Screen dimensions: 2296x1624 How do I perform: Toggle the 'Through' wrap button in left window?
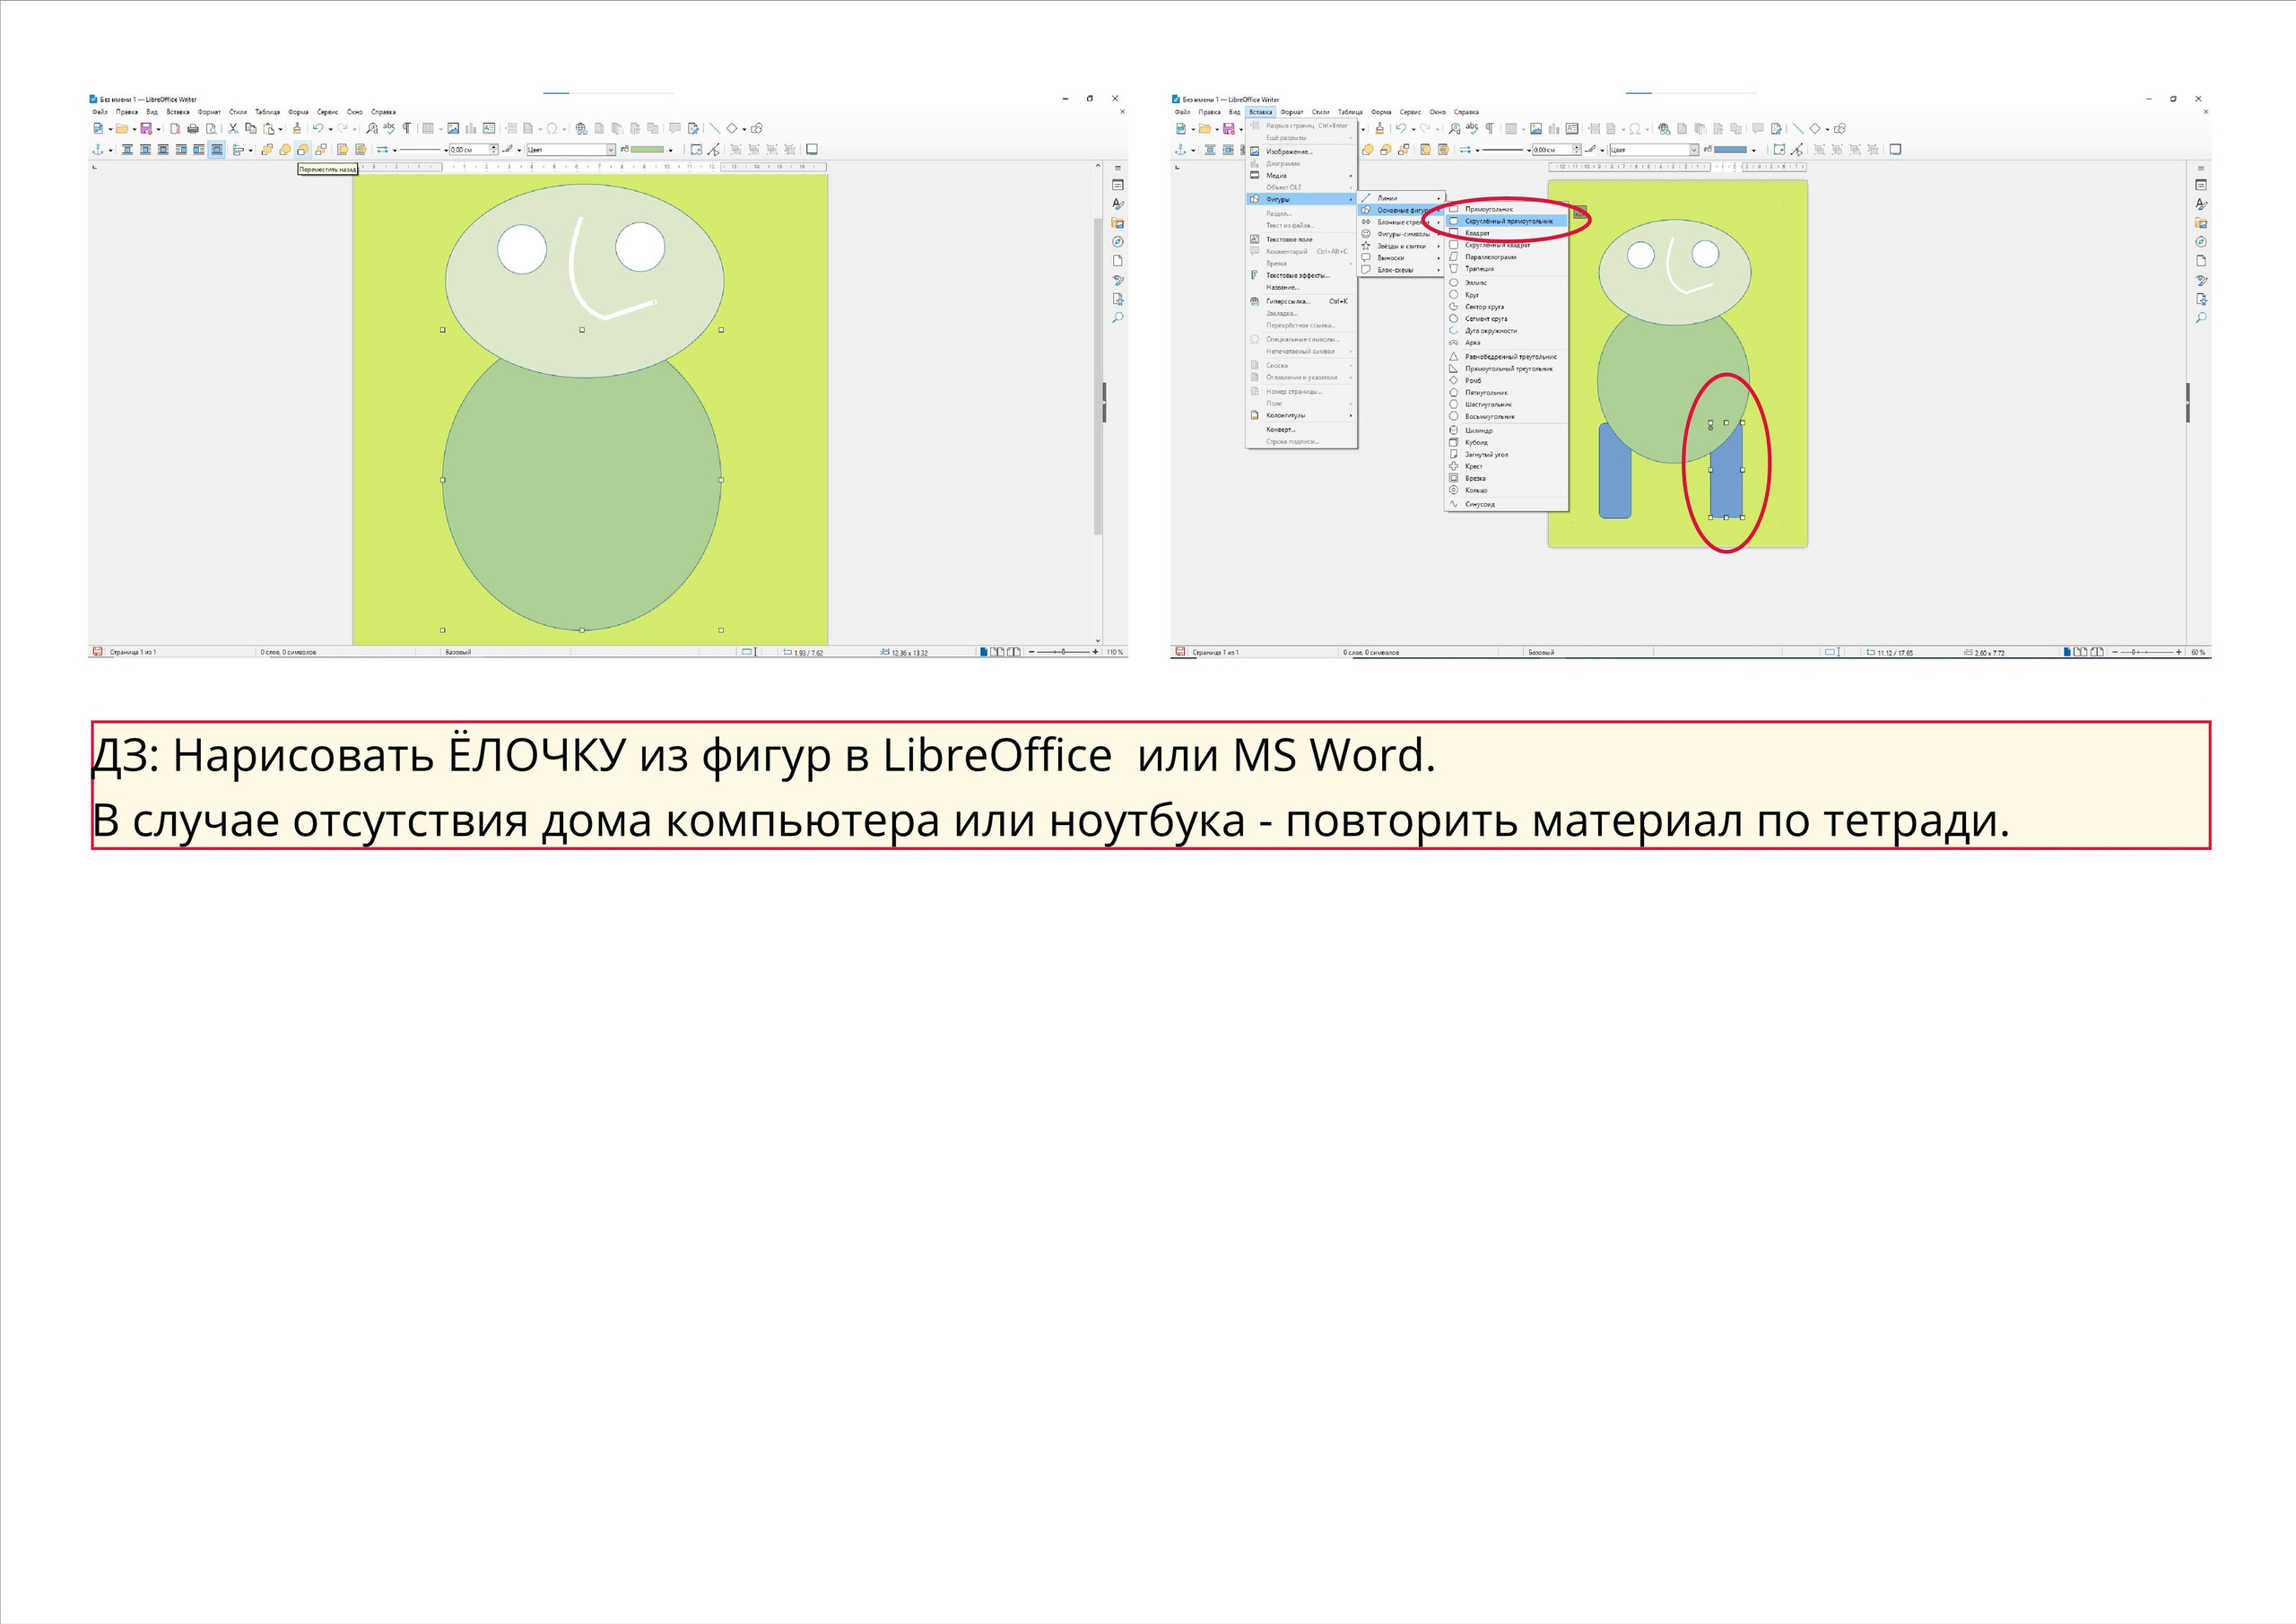pyautogui.click(x=217, y=150)
